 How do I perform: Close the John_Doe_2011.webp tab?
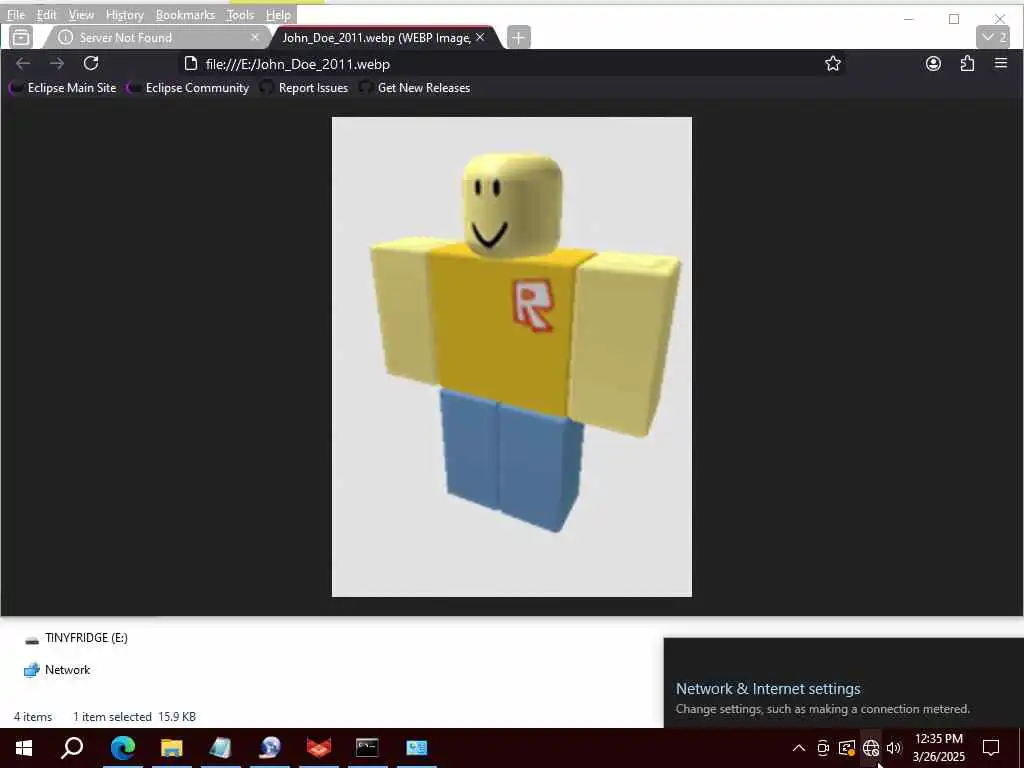tap(480, 38)
